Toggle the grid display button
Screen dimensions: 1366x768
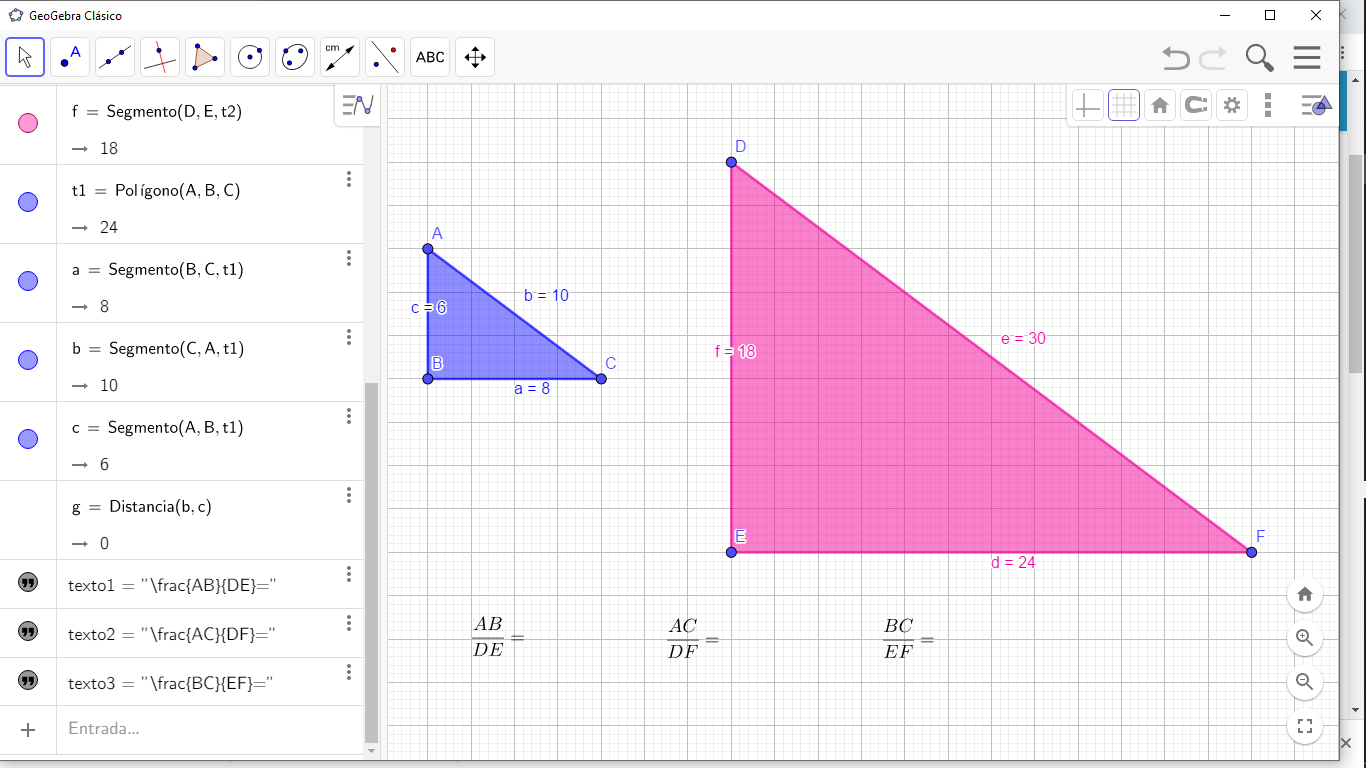tap(1124, 105)
